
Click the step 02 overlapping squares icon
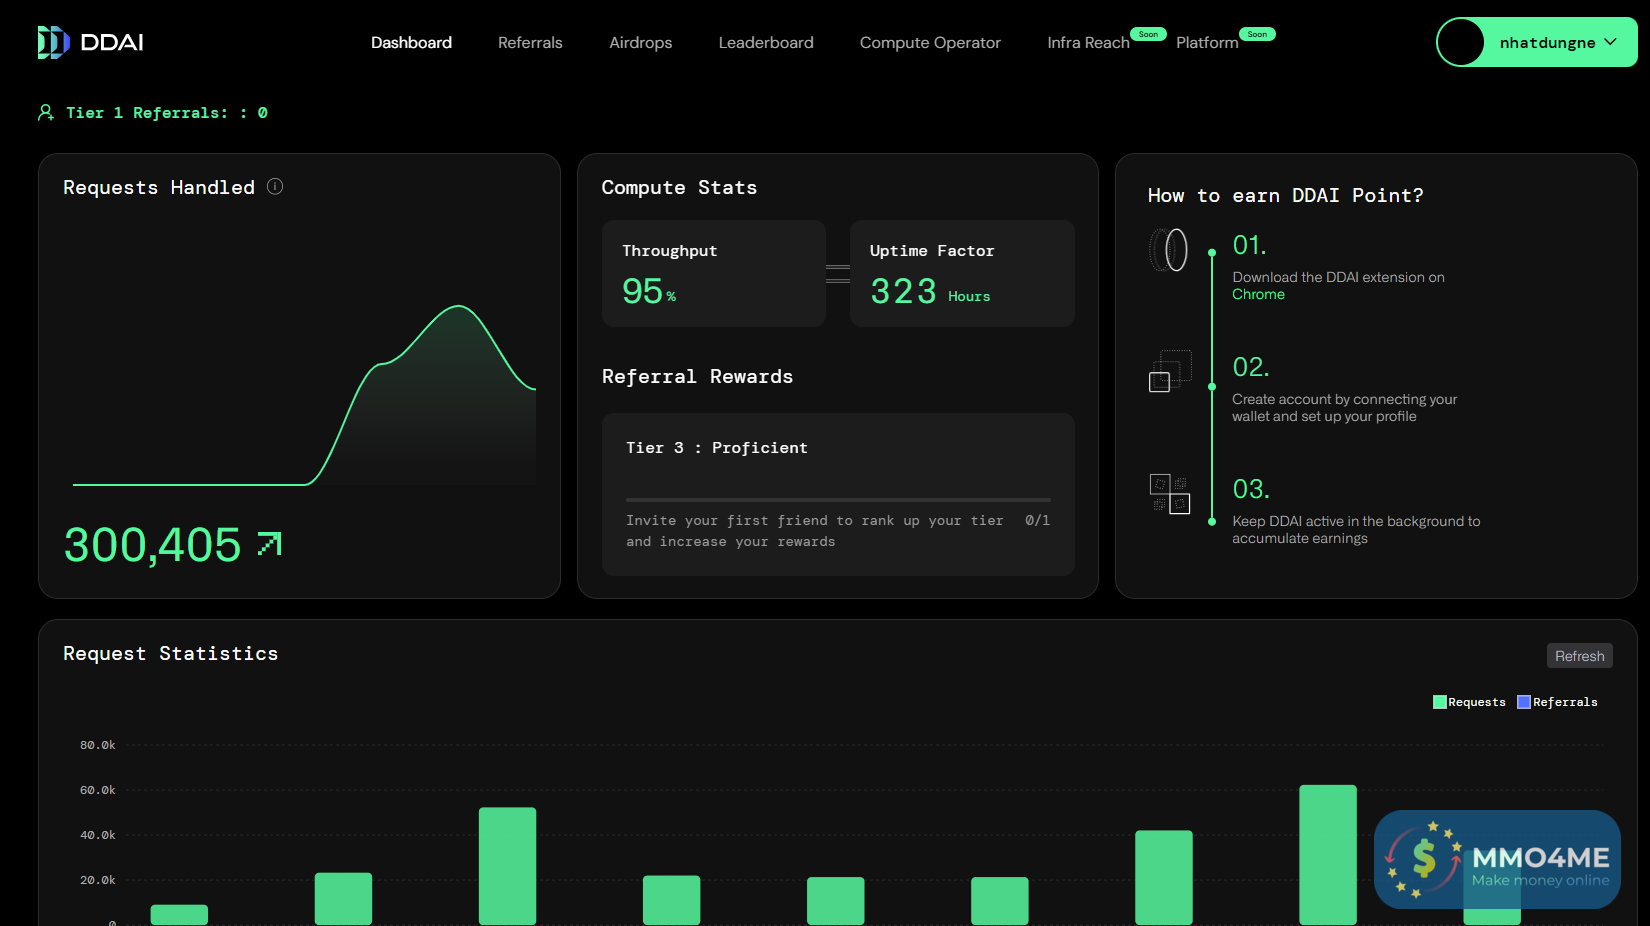click(x=1169, y=371)
